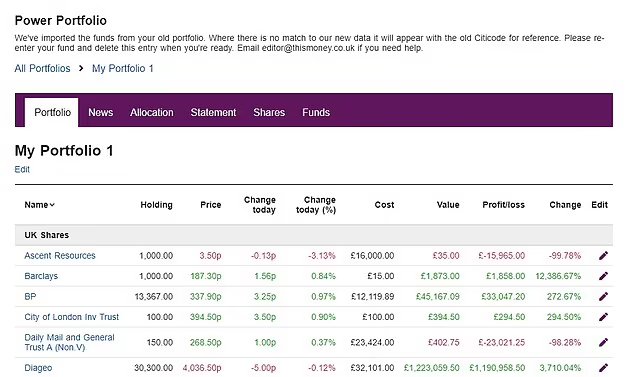Image resolution: width=634 pixels, height=377 pixels.
Task: Select Diageo price 4,036.50p
Action: coord(202,368)
